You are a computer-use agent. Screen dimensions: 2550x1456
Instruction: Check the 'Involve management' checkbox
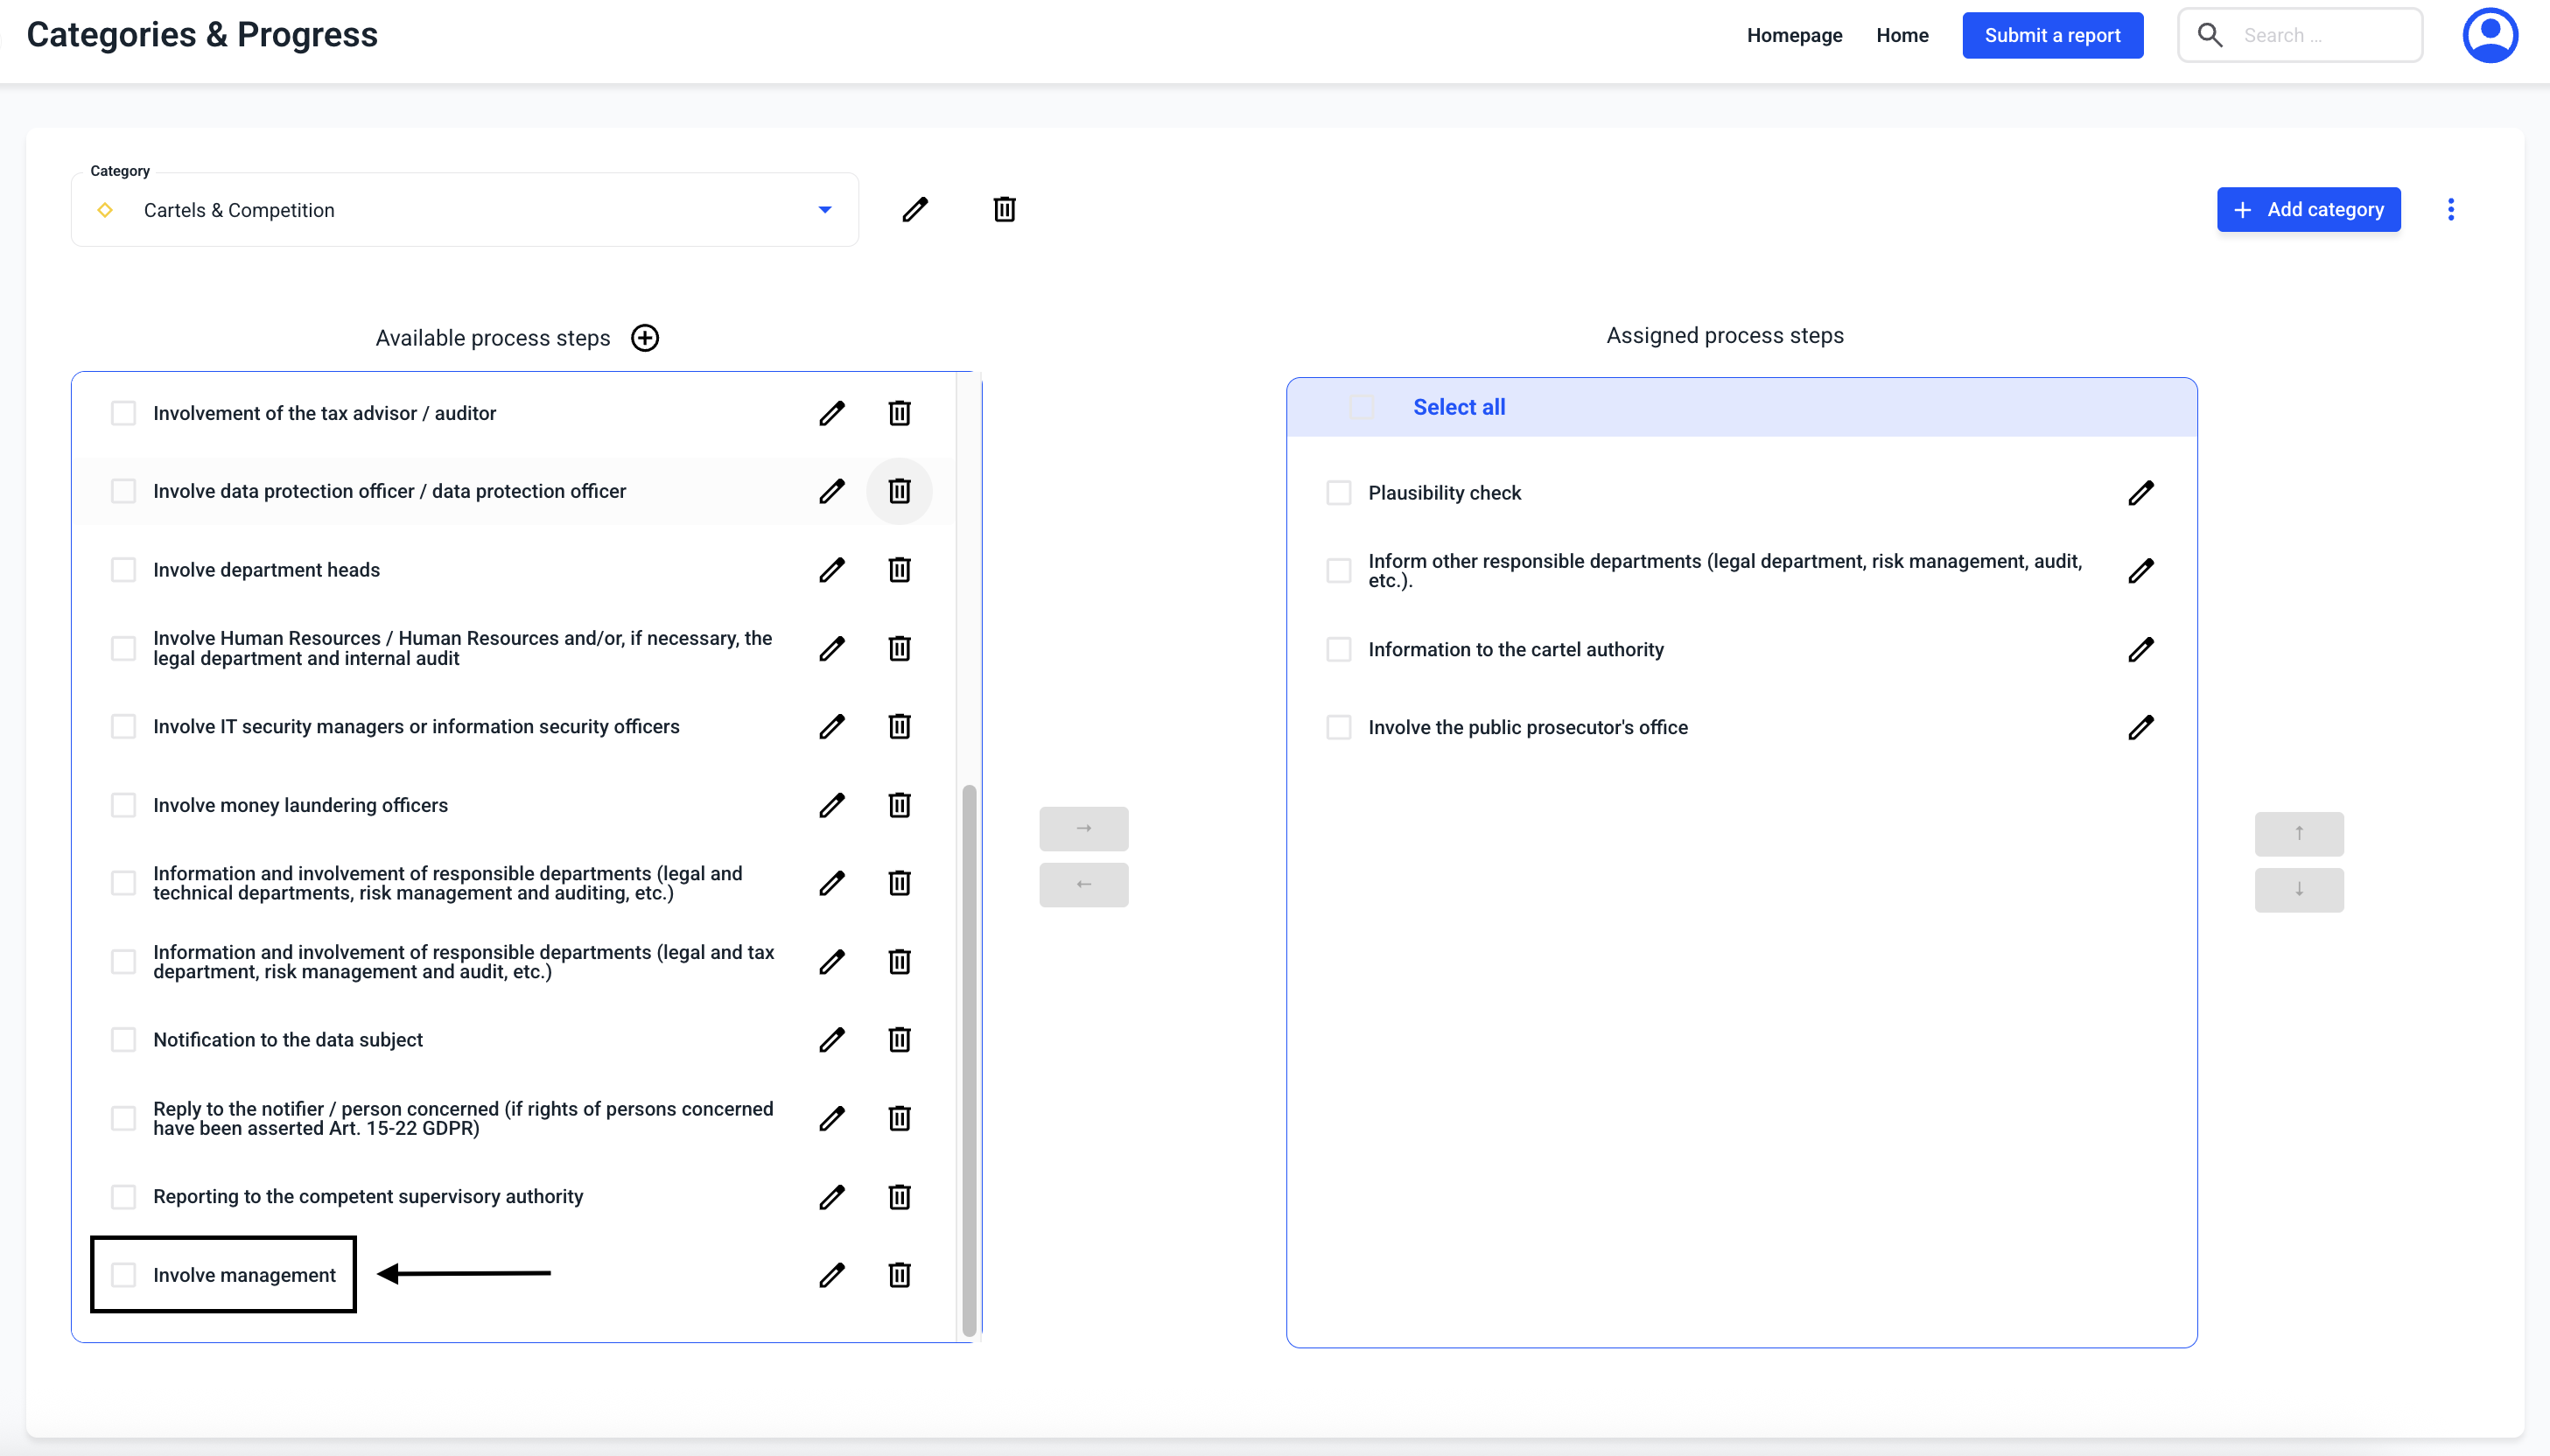pyautogui.click(x=123, y=1275)
